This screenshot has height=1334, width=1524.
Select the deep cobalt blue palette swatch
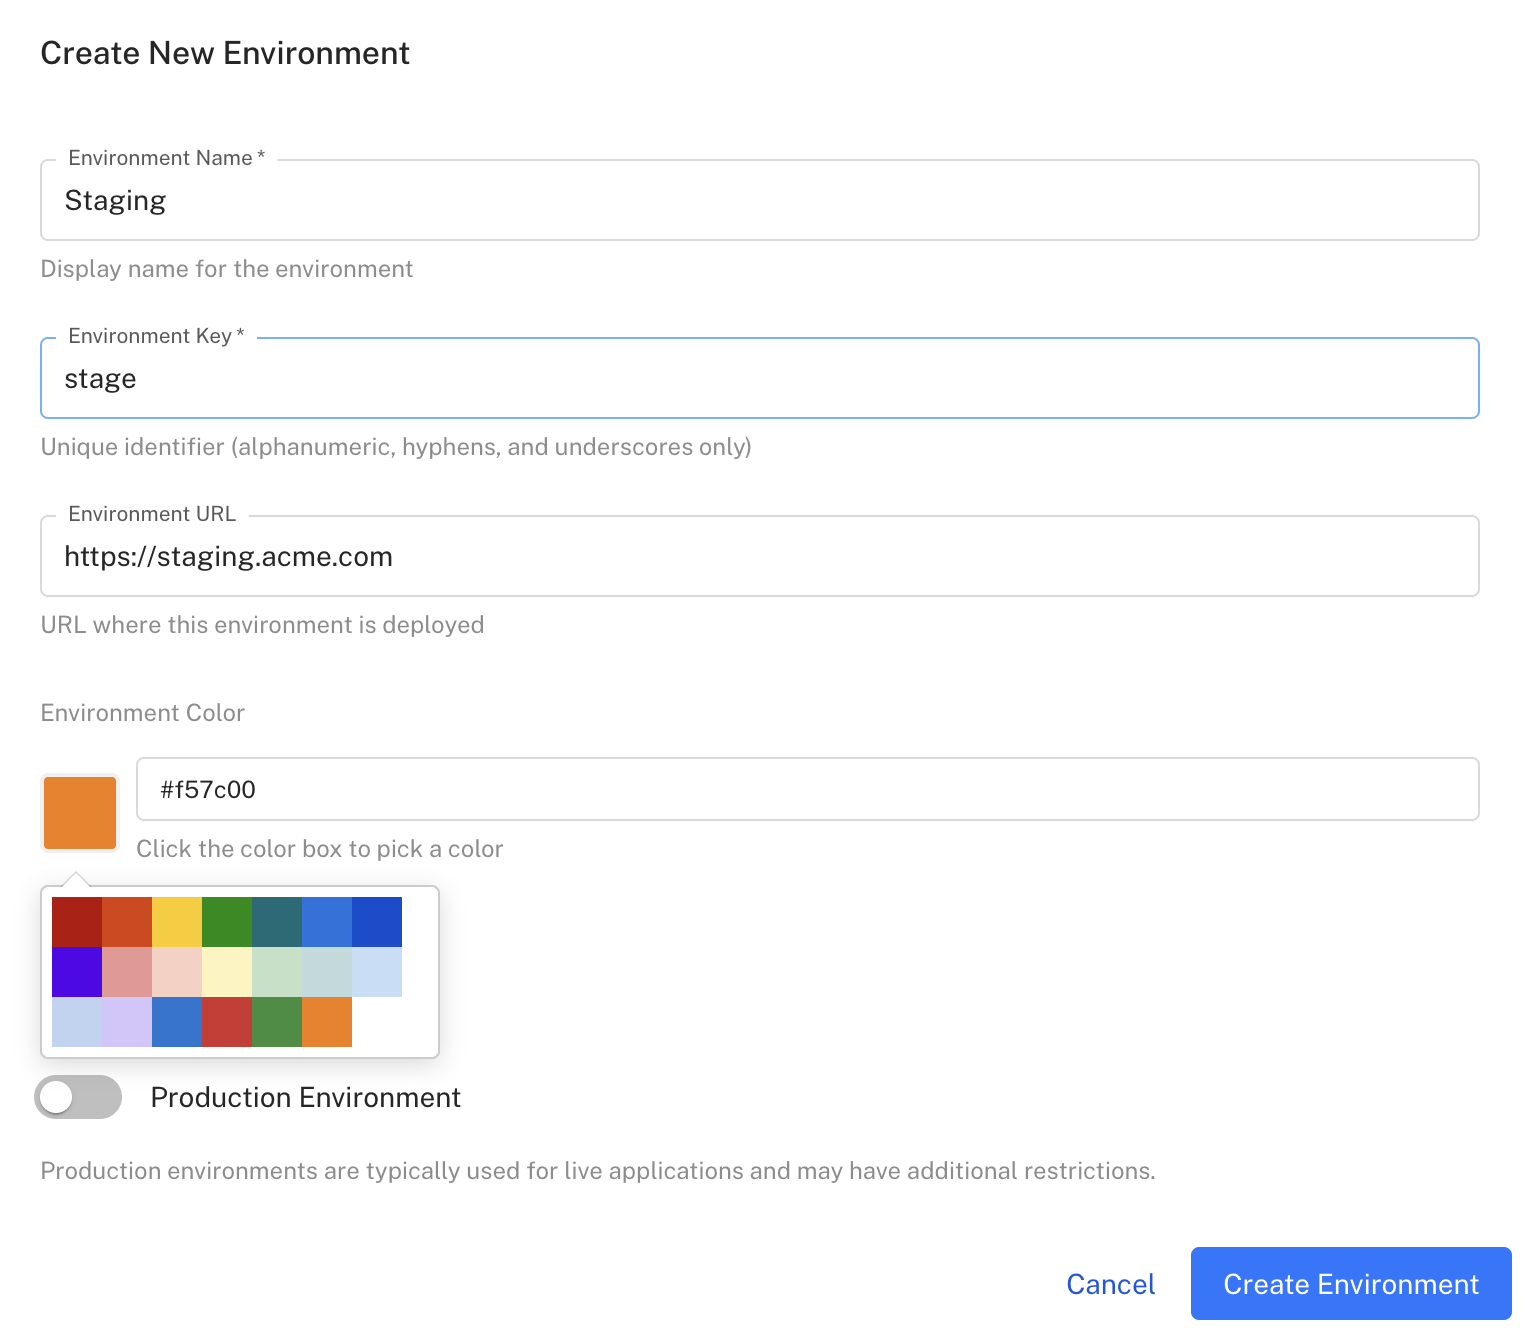pyautogui.click(x=377, y=922)
